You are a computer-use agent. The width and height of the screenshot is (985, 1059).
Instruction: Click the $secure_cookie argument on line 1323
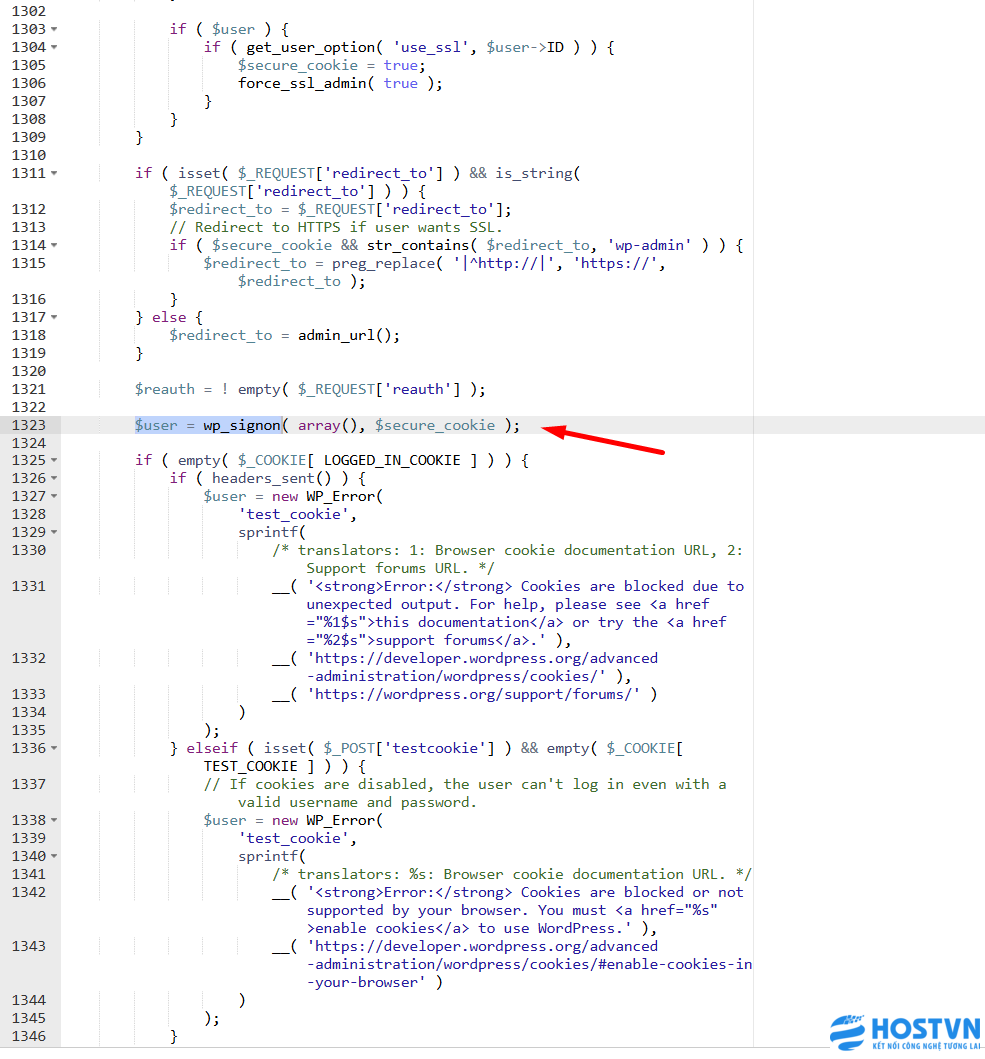[435, 425]
